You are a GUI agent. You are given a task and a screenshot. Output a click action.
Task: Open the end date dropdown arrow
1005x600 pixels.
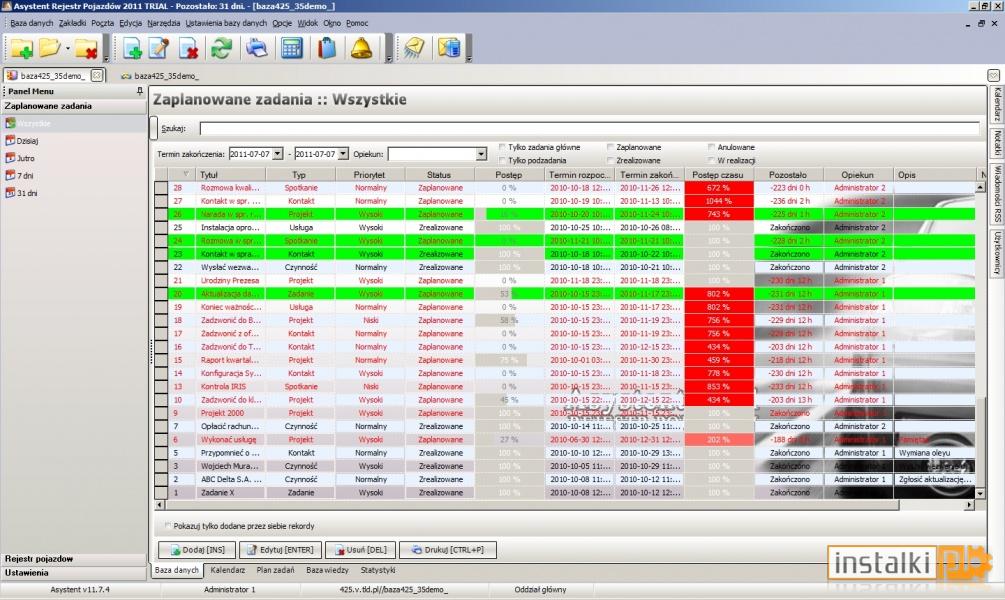point(343,154)
